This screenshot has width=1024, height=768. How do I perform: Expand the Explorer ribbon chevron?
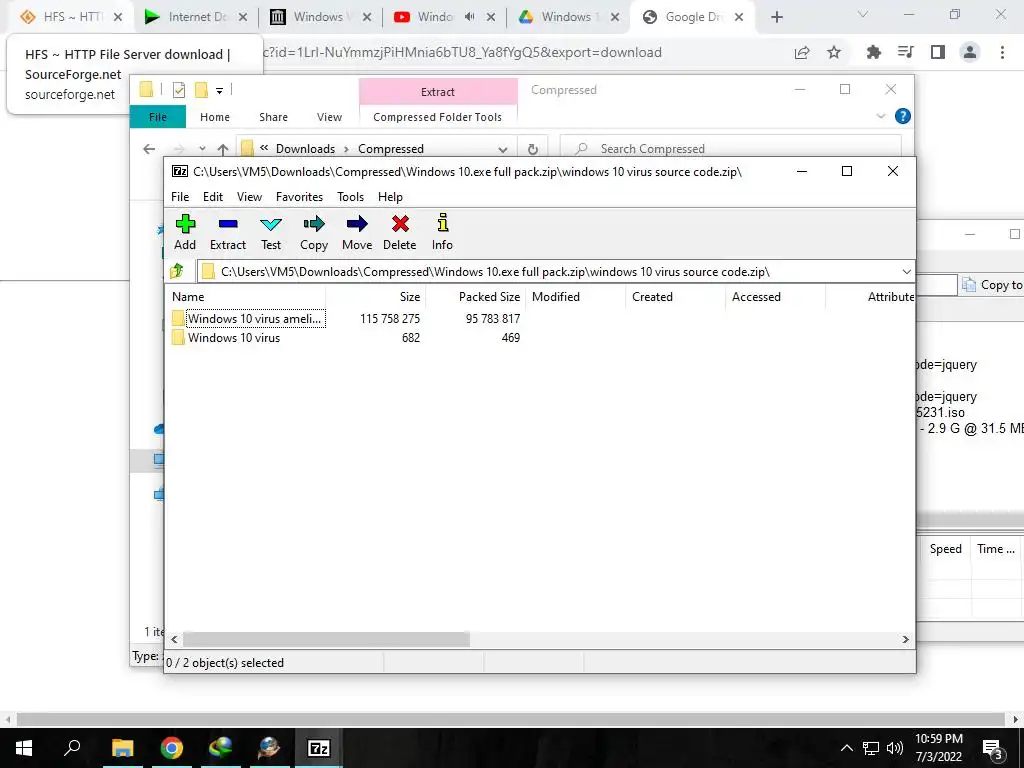(x=880, y=116)
